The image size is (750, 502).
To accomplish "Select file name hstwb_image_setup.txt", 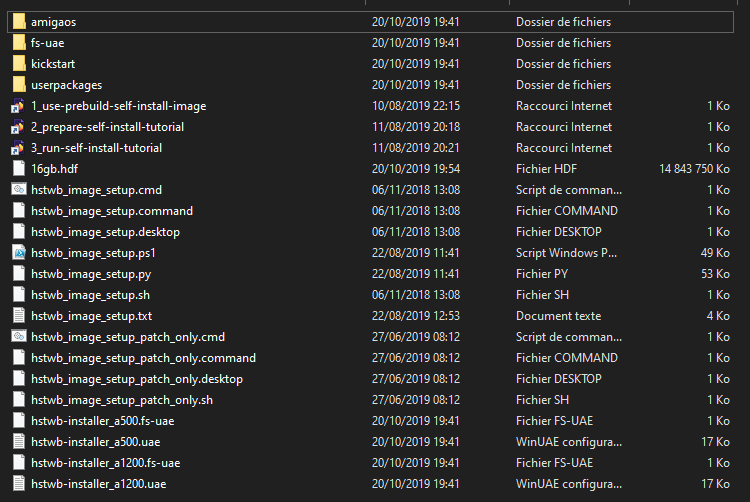I will click(x=92, y=316).
